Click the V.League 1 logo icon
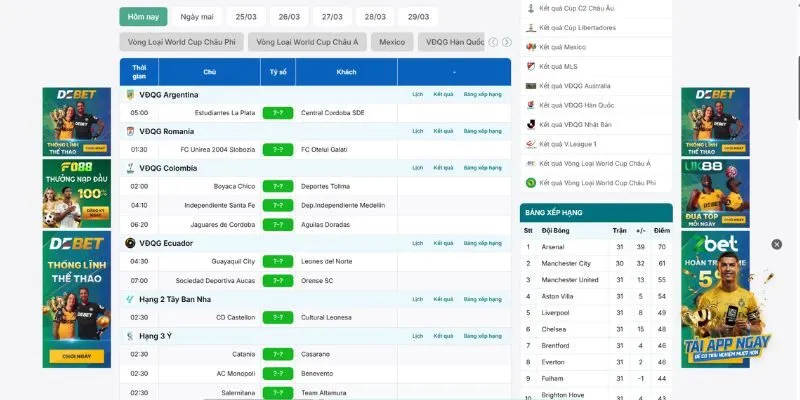The width and height of the screenshot is (800, 400). [531, 144]
